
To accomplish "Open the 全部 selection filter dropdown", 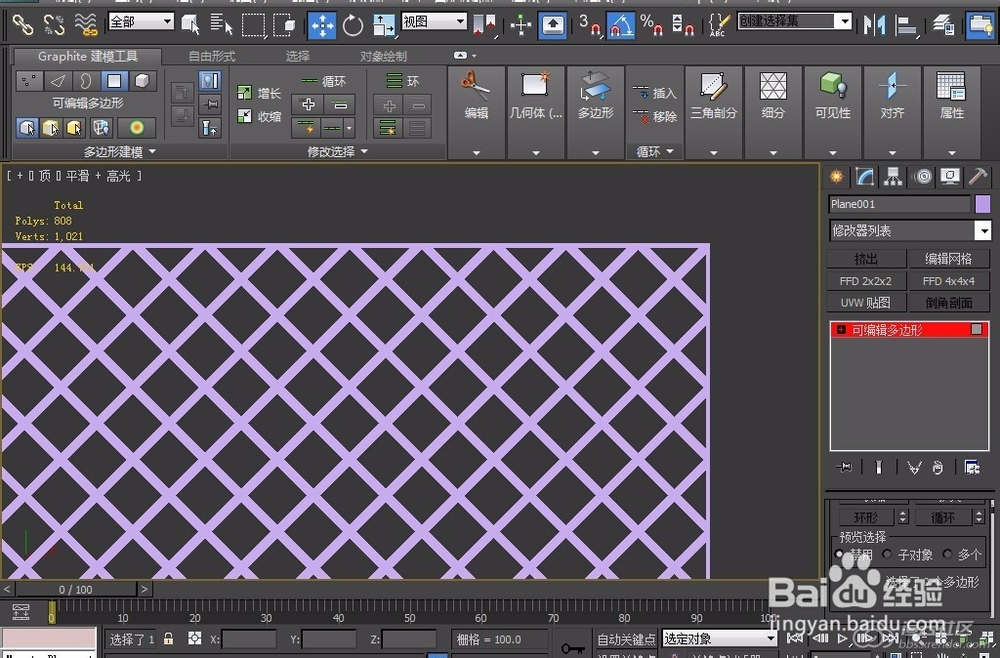I will click(x=141, y=21).
